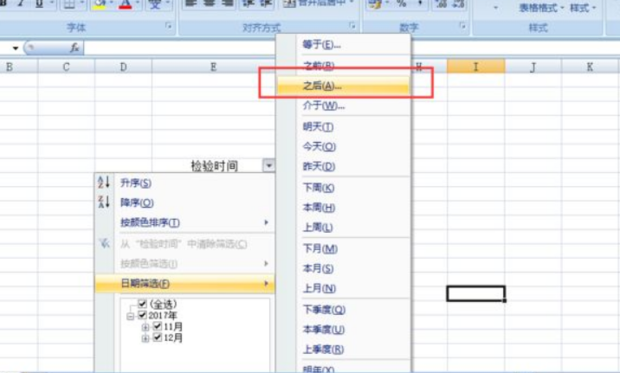Choose 介于(W)... date filter
The image size is (620, 373).
pyautogui.click(x=343, y=106)
